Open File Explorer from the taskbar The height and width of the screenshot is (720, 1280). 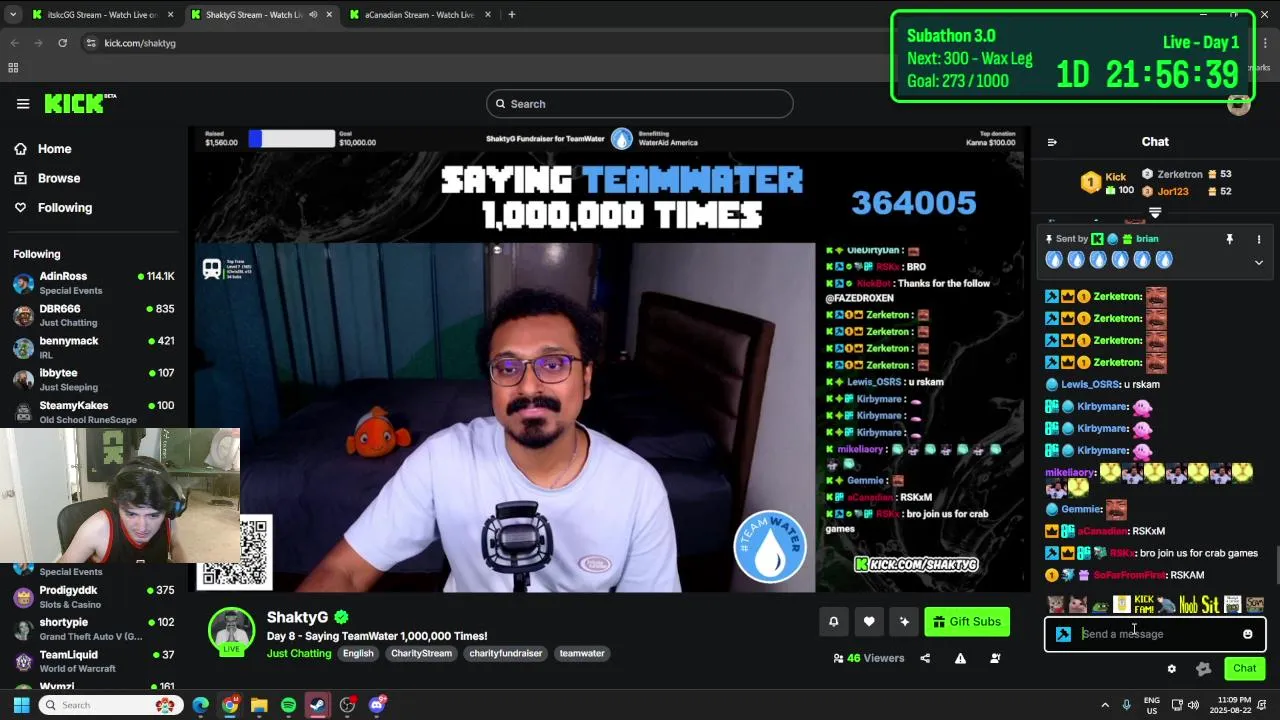259,705
